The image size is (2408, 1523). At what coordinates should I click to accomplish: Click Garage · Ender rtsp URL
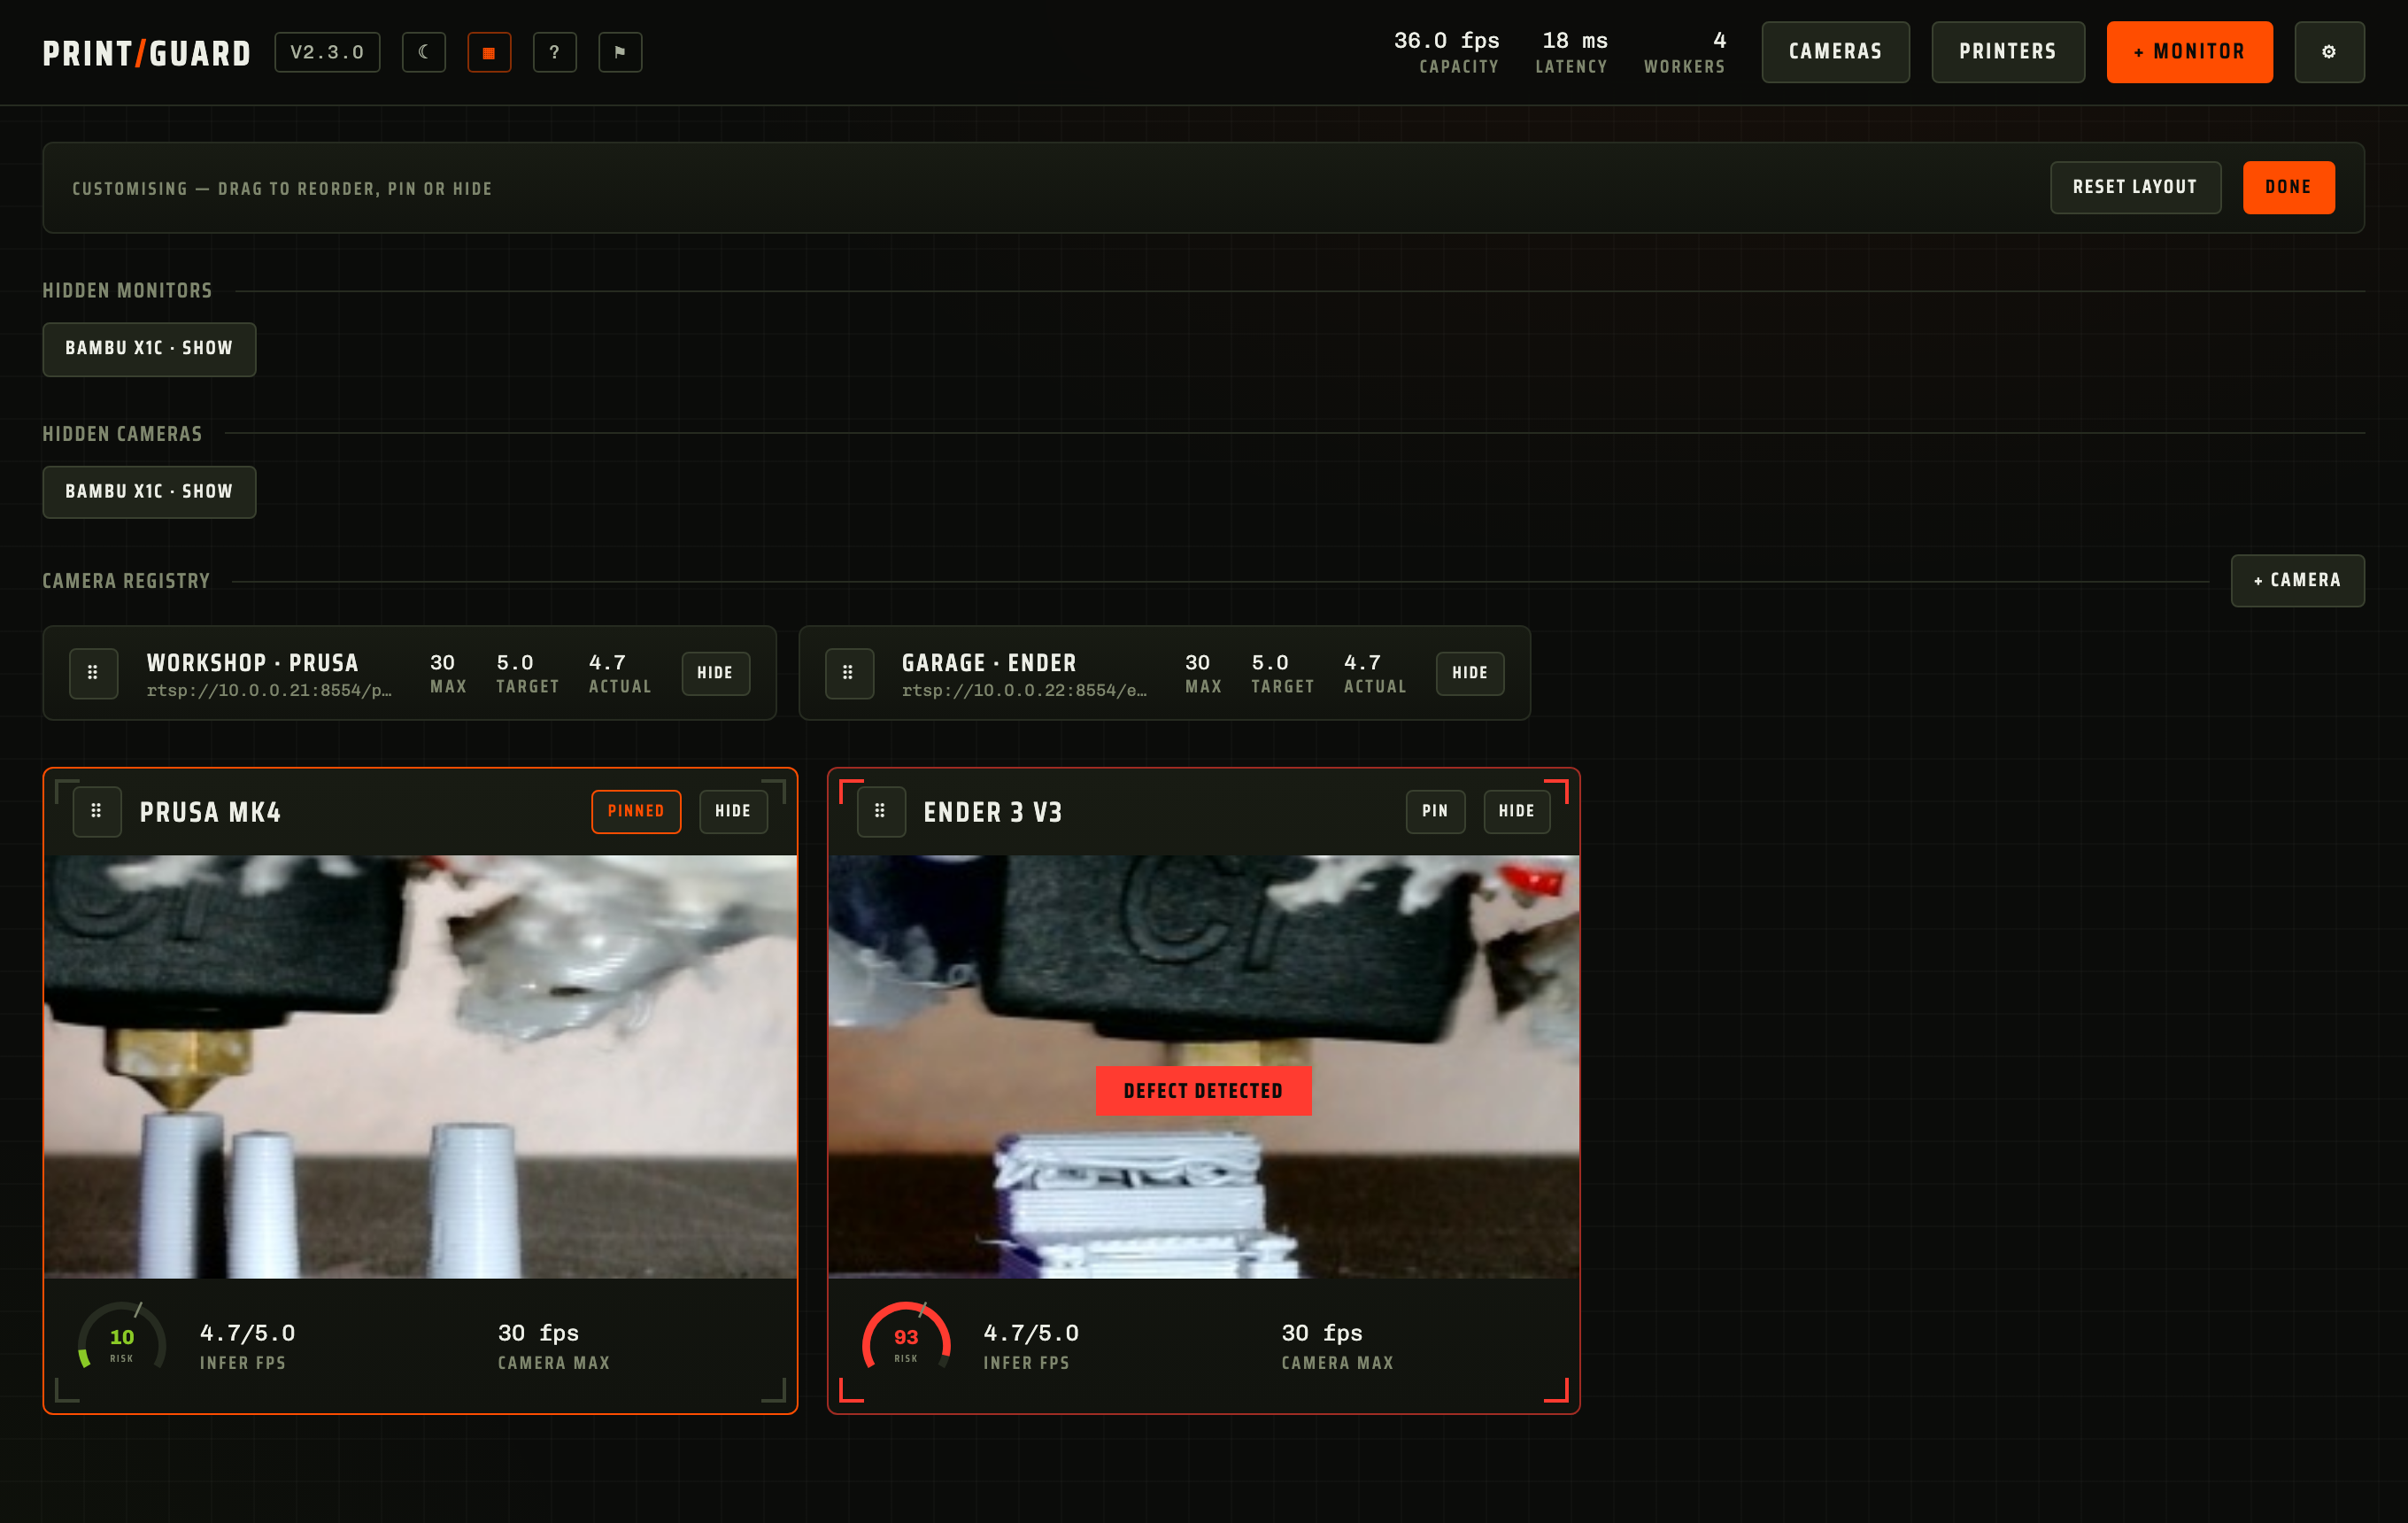[x=1024, y=691]
